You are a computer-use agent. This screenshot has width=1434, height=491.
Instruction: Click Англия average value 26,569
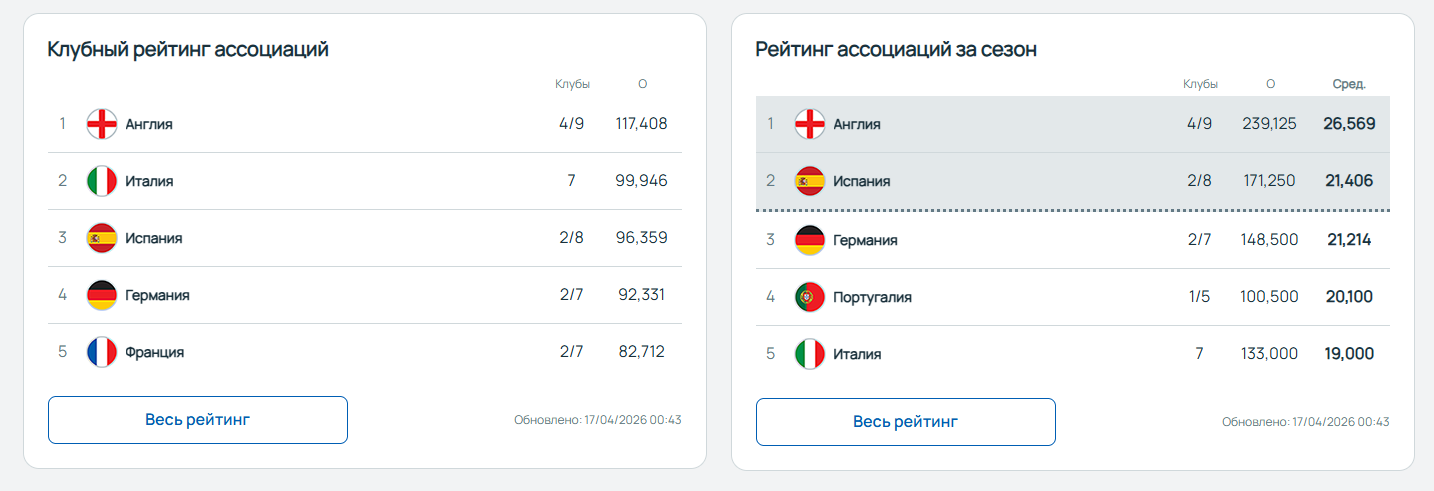click(1349, 124)
